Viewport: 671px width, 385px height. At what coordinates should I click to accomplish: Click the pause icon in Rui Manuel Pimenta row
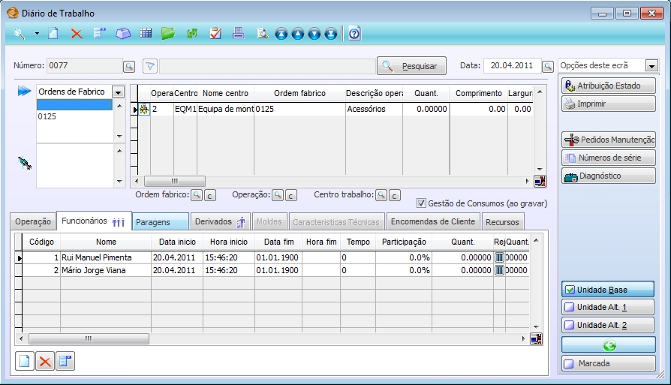tap(499, 258)
